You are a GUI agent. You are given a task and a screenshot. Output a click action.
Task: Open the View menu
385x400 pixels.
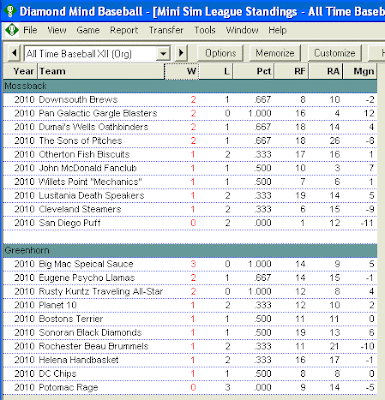(57, 30)
